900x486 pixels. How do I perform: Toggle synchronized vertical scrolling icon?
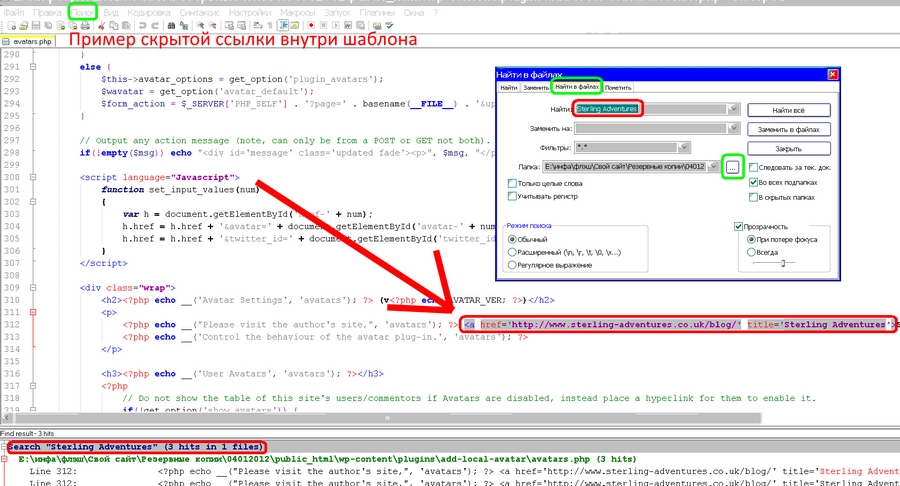click(228, 26)
